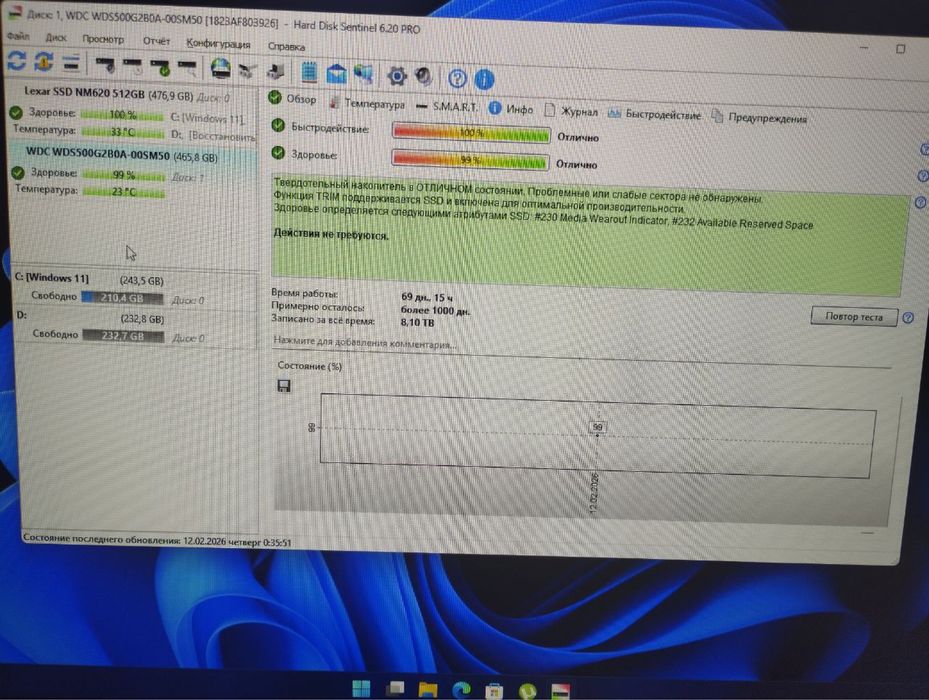
Task: Click the toolbar icon with three horizontal bars
Action: [x=71, y=63]
